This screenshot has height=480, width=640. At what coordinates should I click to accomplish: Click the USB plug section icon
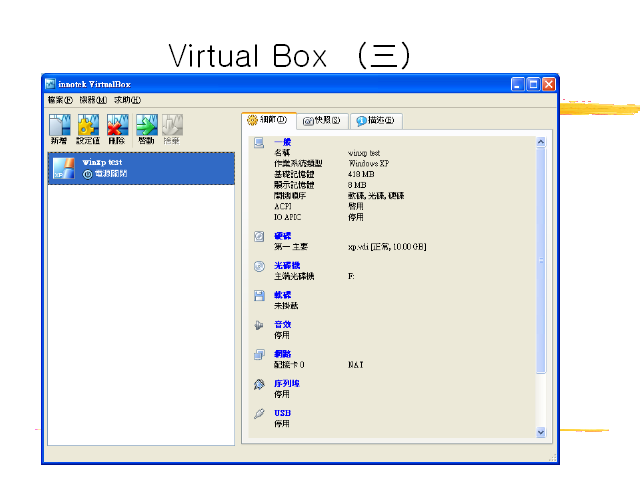point(259,413)
